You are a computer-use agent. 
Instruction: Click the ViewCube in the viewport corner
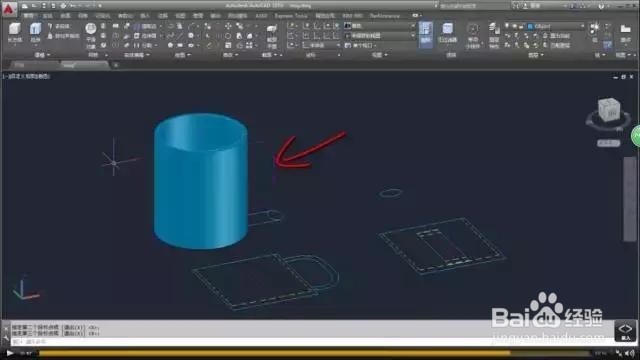(x=609, y=110)
